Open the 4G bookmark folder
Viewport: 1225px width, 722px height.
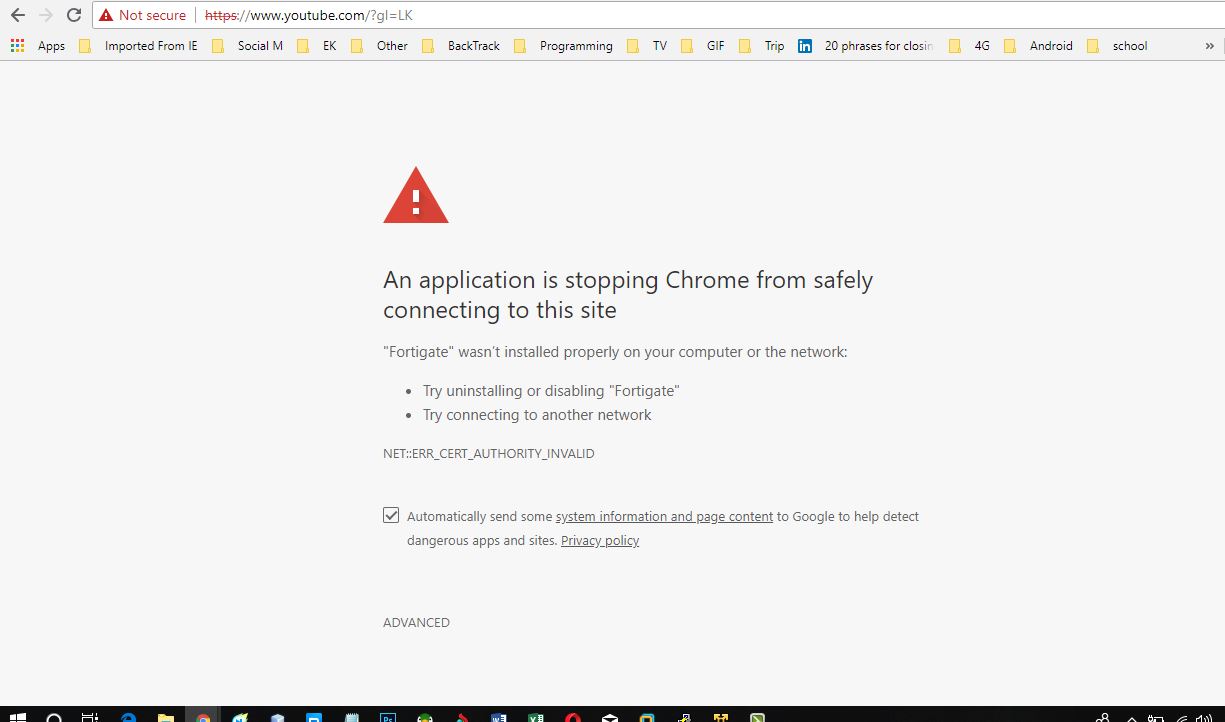coord(970,46)
